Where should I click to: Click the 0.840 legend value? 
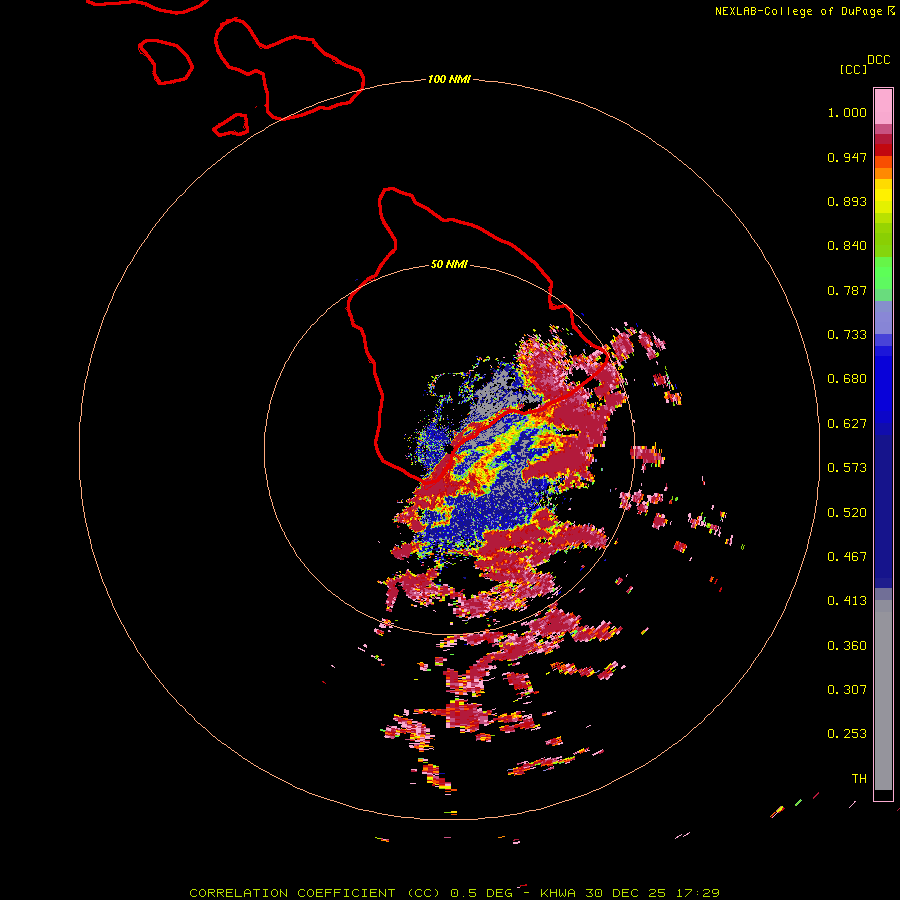point(847,246)
